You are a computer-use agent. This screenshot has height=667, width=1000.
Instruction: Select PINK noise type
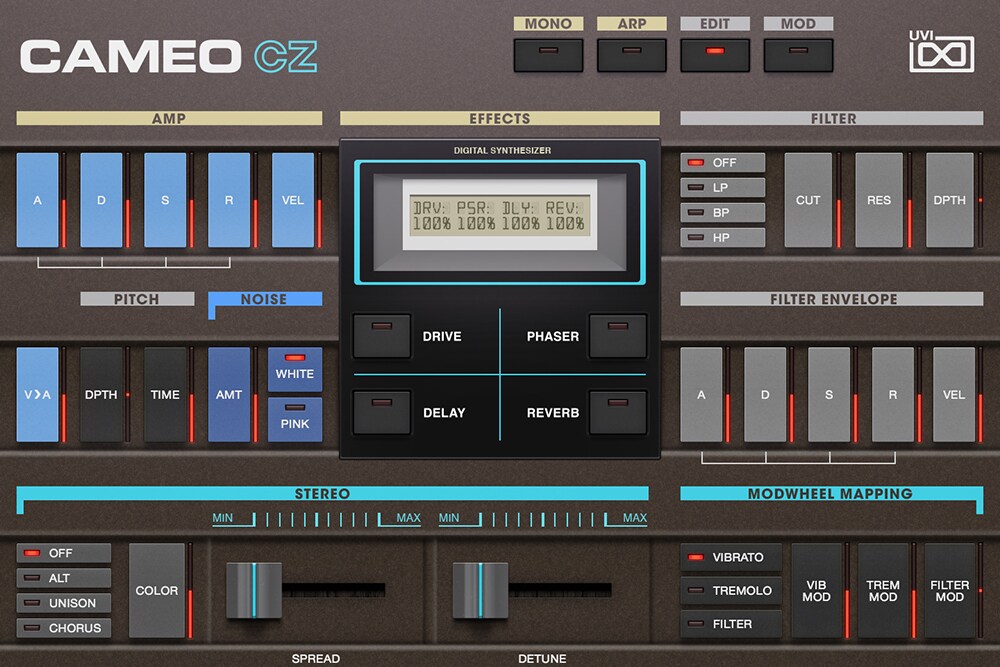coord(295,419)
